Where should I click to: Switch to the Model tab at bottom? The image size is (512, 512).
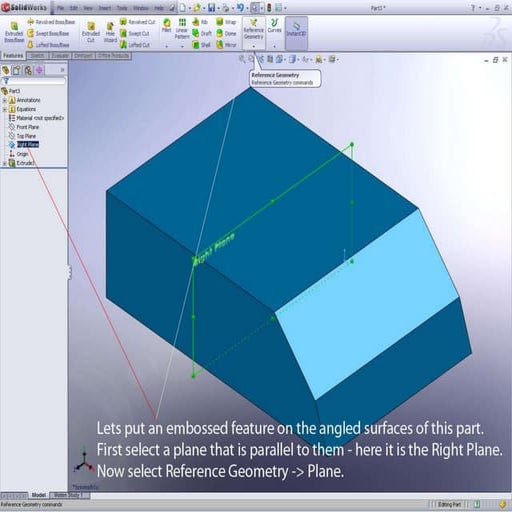[39, 495]
